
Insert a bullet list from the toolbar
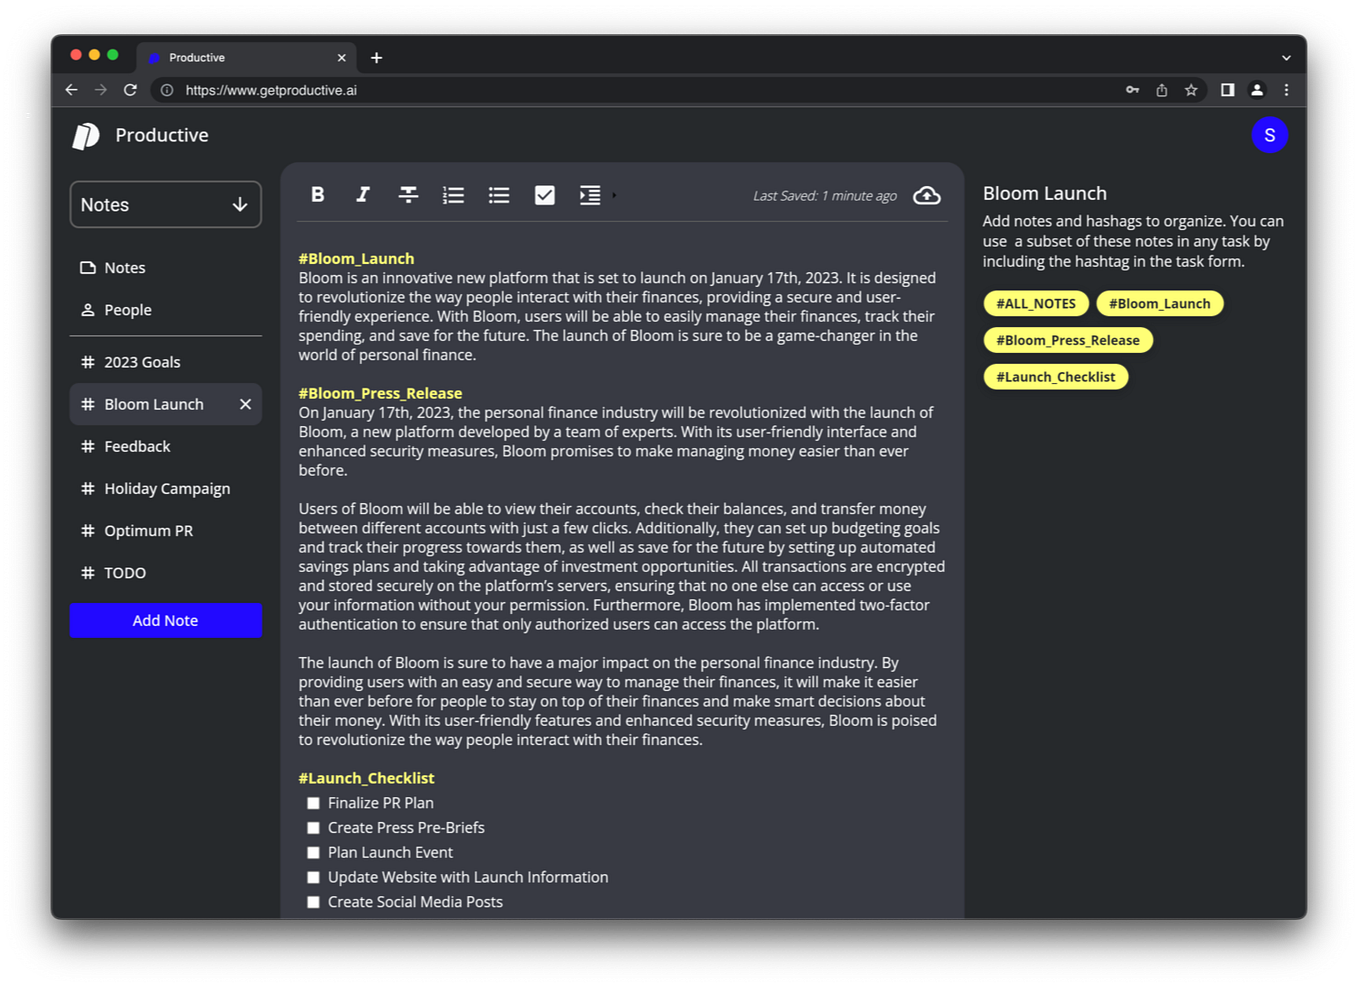click(498, 195)
